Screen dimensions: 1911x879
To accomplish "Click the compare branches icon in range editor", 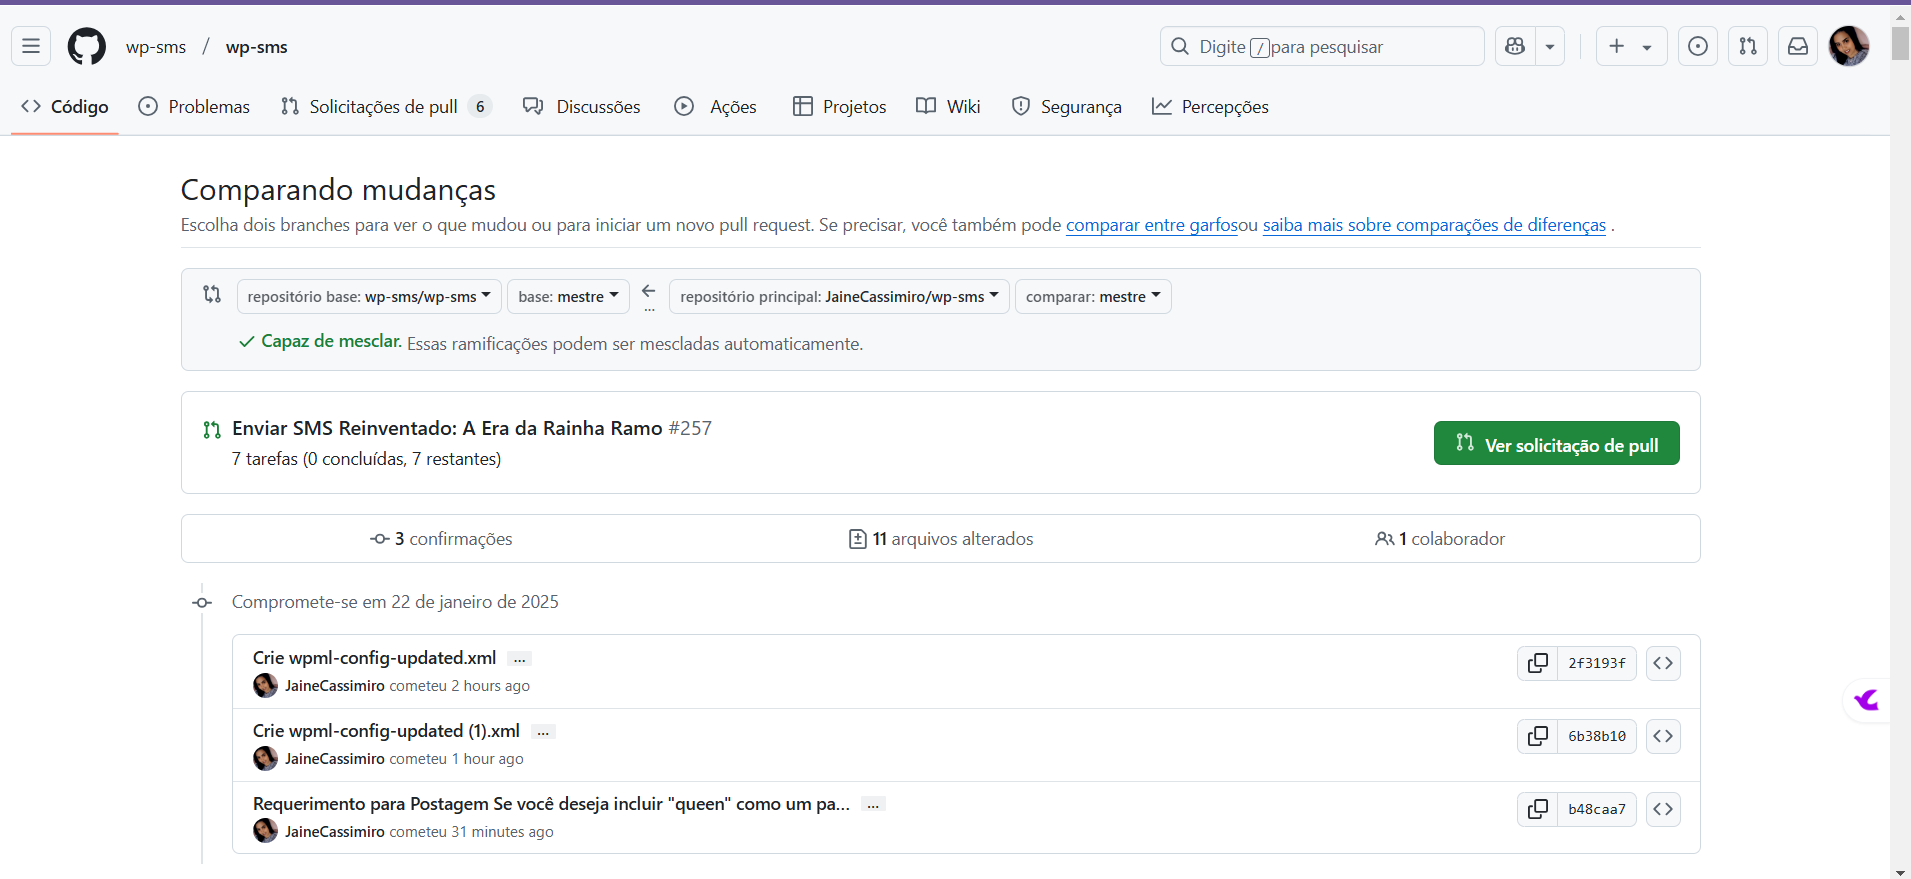I will pos(212,294).
